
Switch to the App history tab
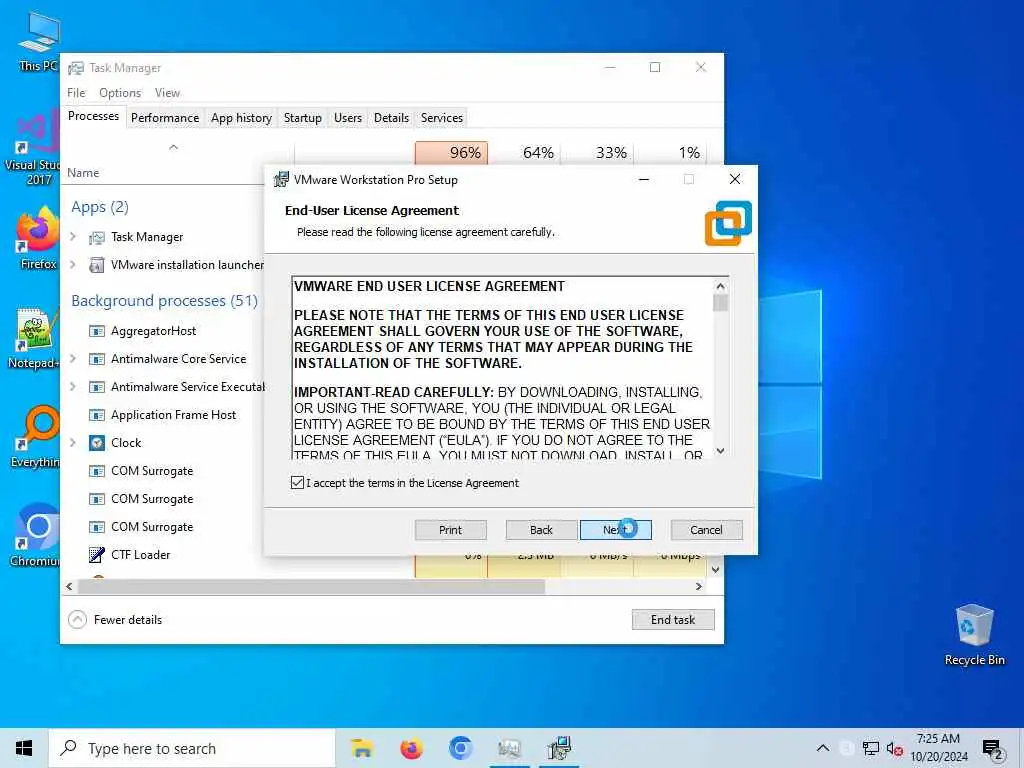tap(241, 118)
